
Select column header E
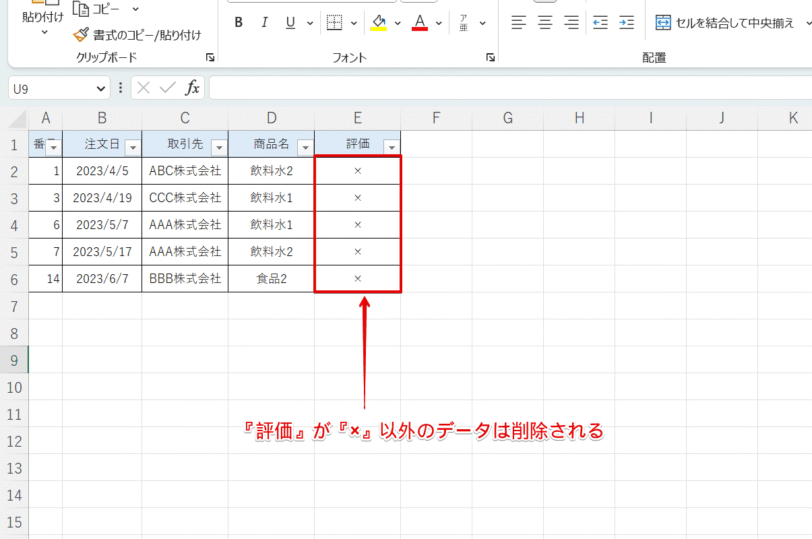click(357, 119)
